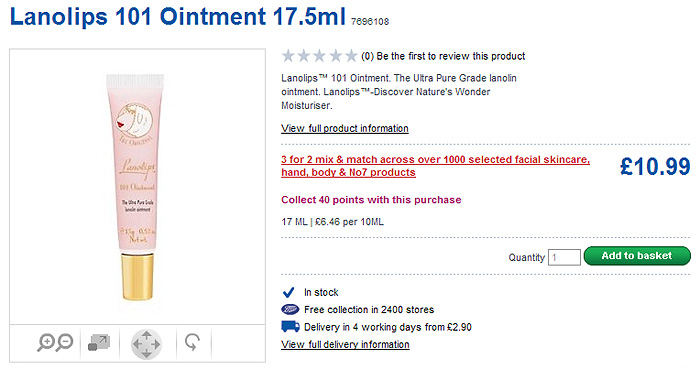Pan the image up with the arrow control
The width and height of the screenshot is (700, 369).
coord(146,334)
